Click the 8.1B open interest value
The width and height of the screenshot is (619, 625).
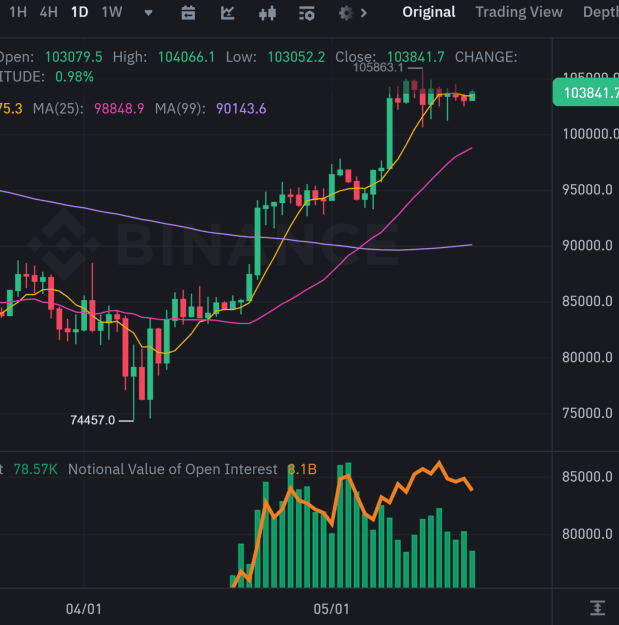tap(302, 470)
